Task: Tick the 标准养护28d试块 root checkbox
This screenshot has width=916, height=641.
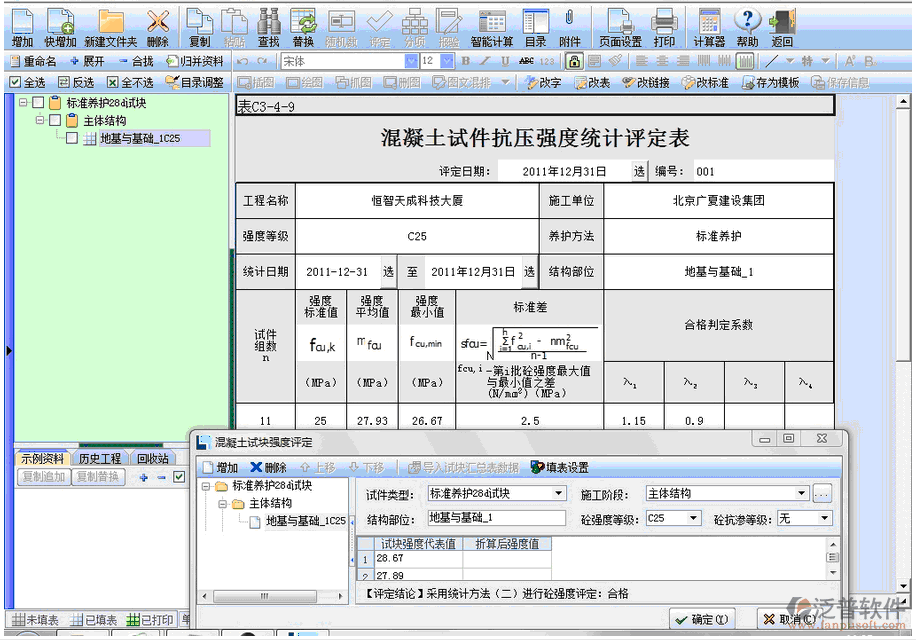Action: [x=38, y=103]
